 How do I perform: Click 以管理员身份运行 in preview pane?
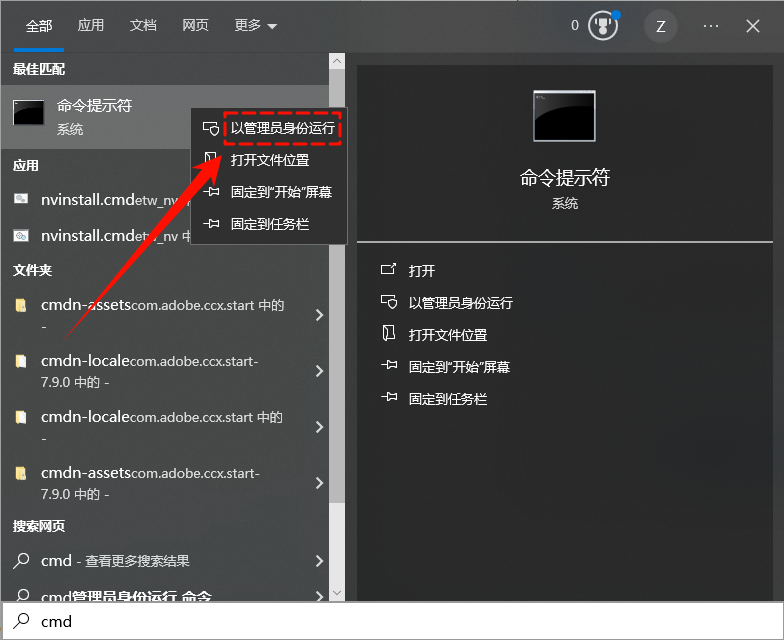(460, 303)
